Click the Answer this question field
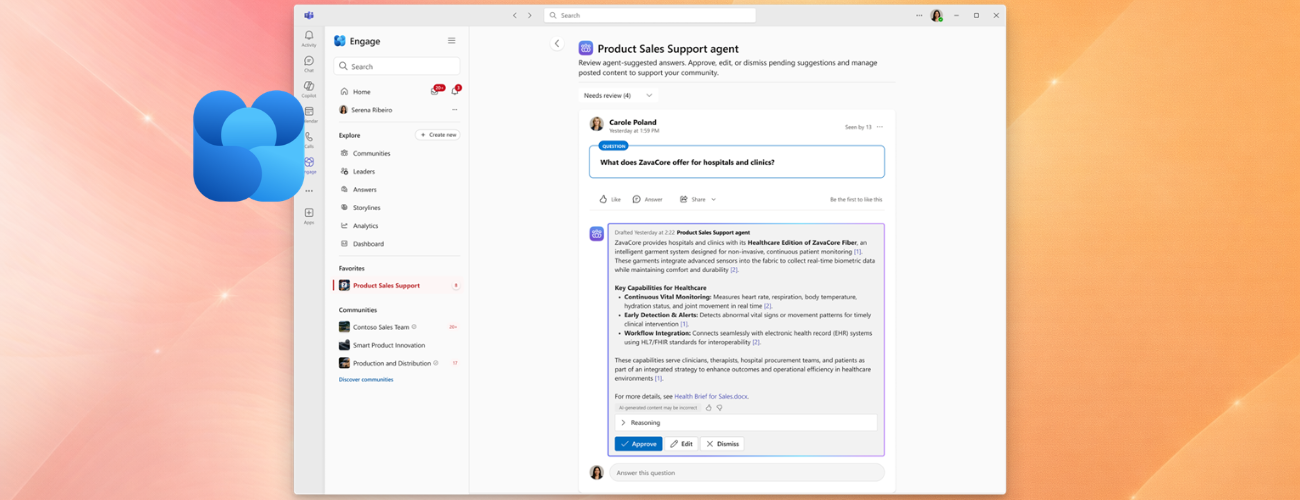 (x=747, y=472)
